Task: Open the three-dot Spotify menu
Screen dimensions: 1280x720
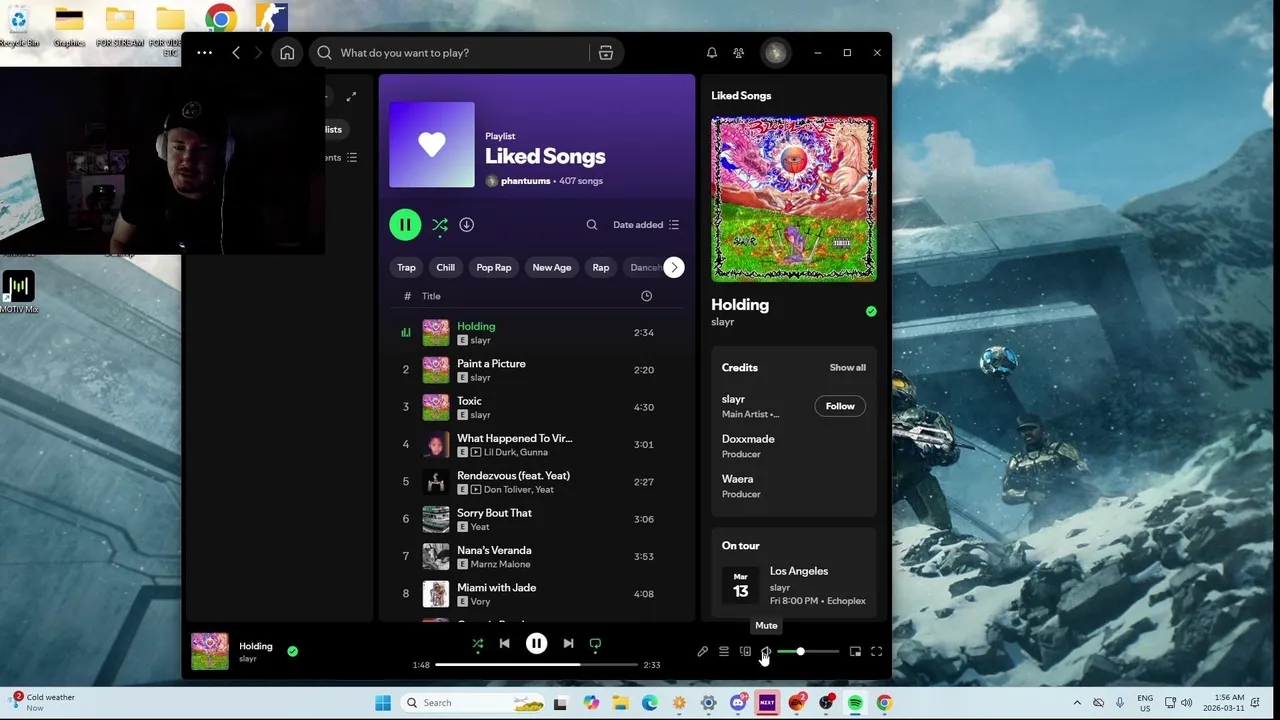Action: coord(204,53)
